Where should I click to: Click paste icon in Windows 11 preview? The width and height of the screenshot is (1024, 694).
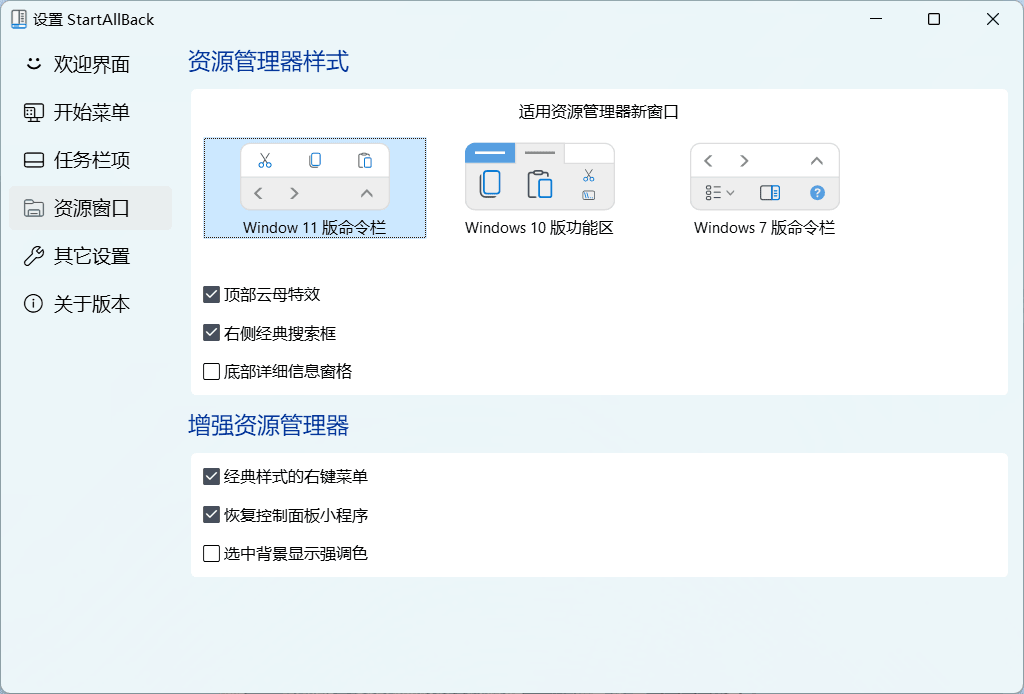(364, 160)
